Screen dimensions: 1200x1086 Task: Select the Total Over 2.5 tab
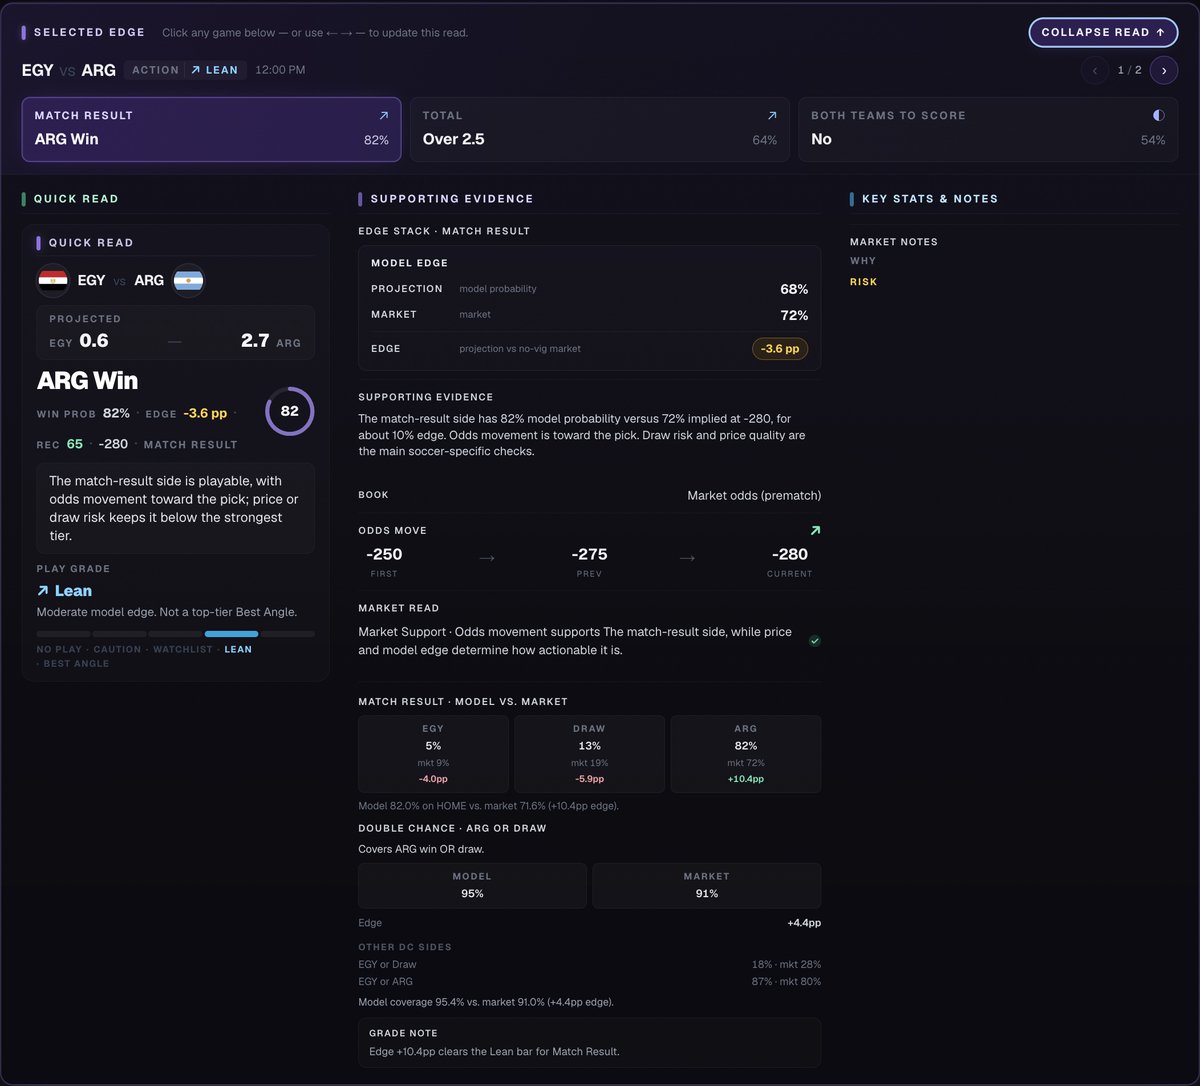(599, 129)
